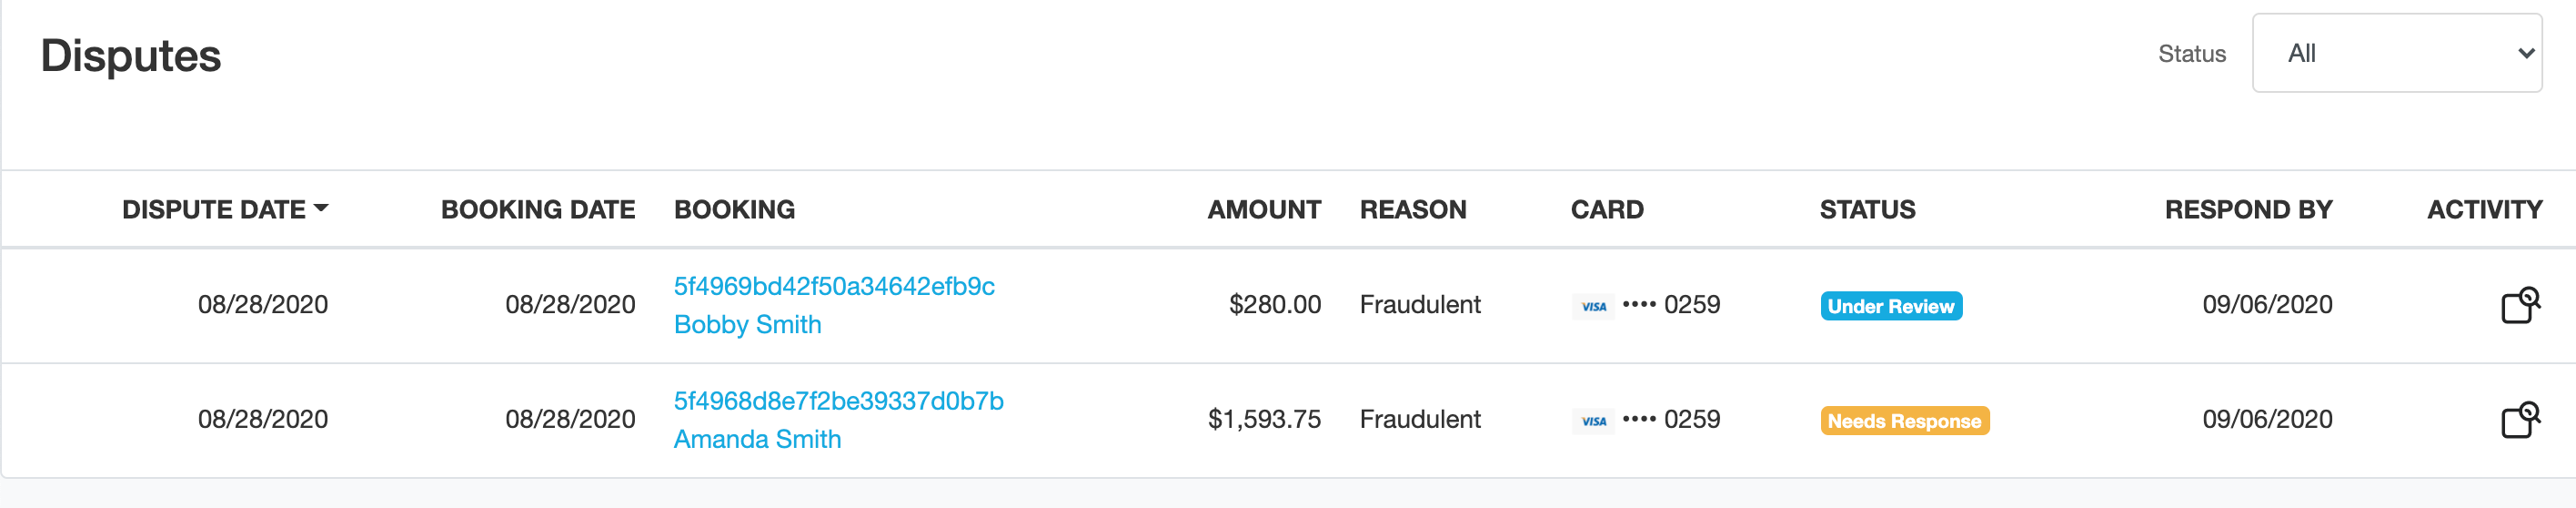Open the Status filter dropdown
2576x508 pixels.
coord(2396,53)
